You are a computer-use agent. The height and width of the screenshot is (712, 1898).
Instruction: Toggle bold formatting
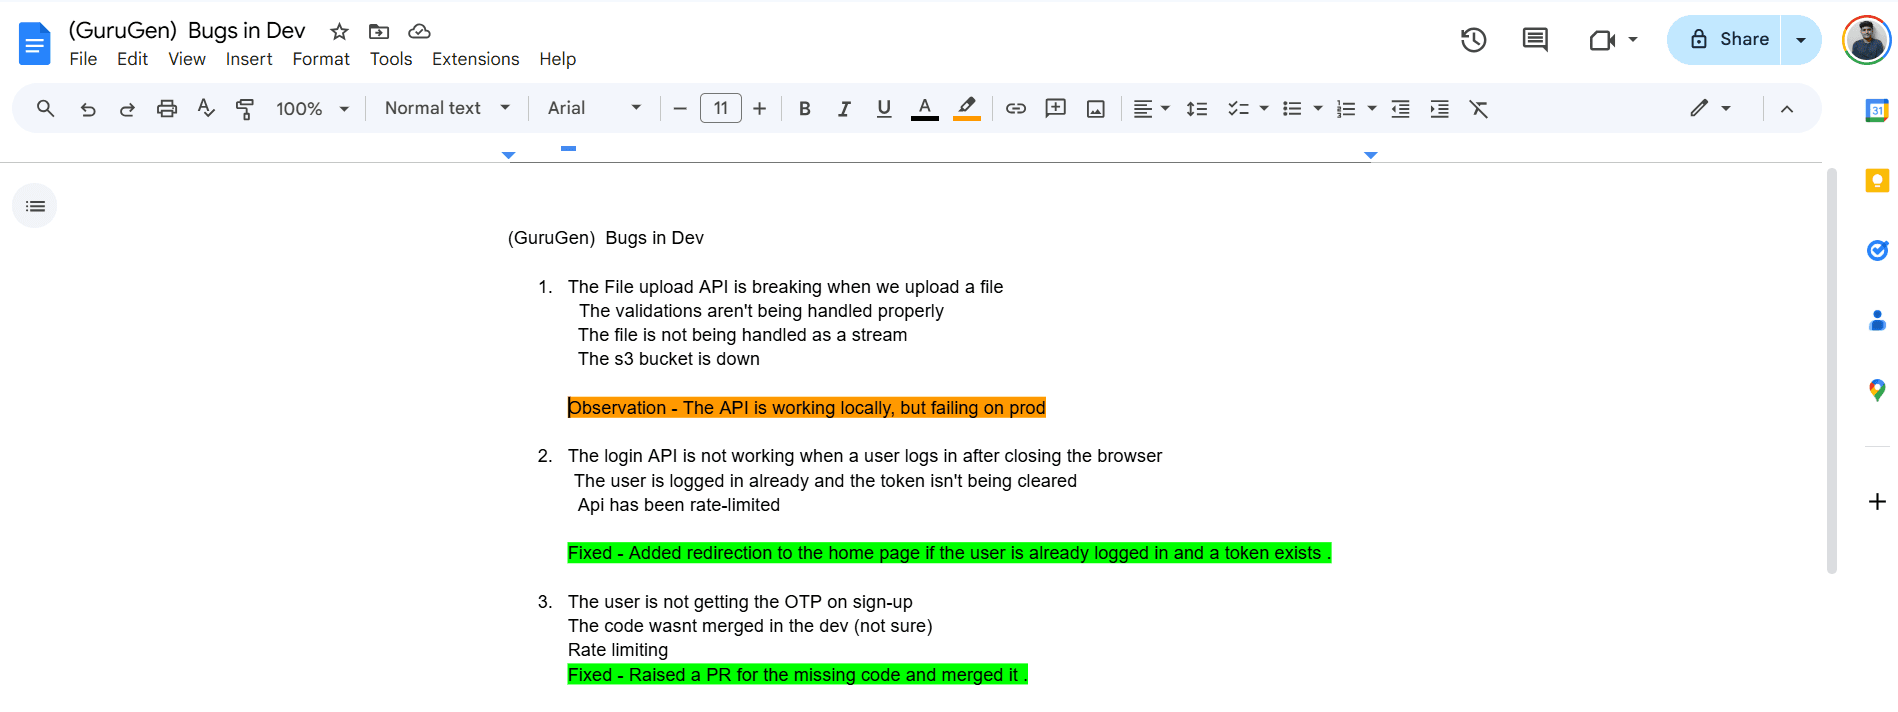coord(804,109)
